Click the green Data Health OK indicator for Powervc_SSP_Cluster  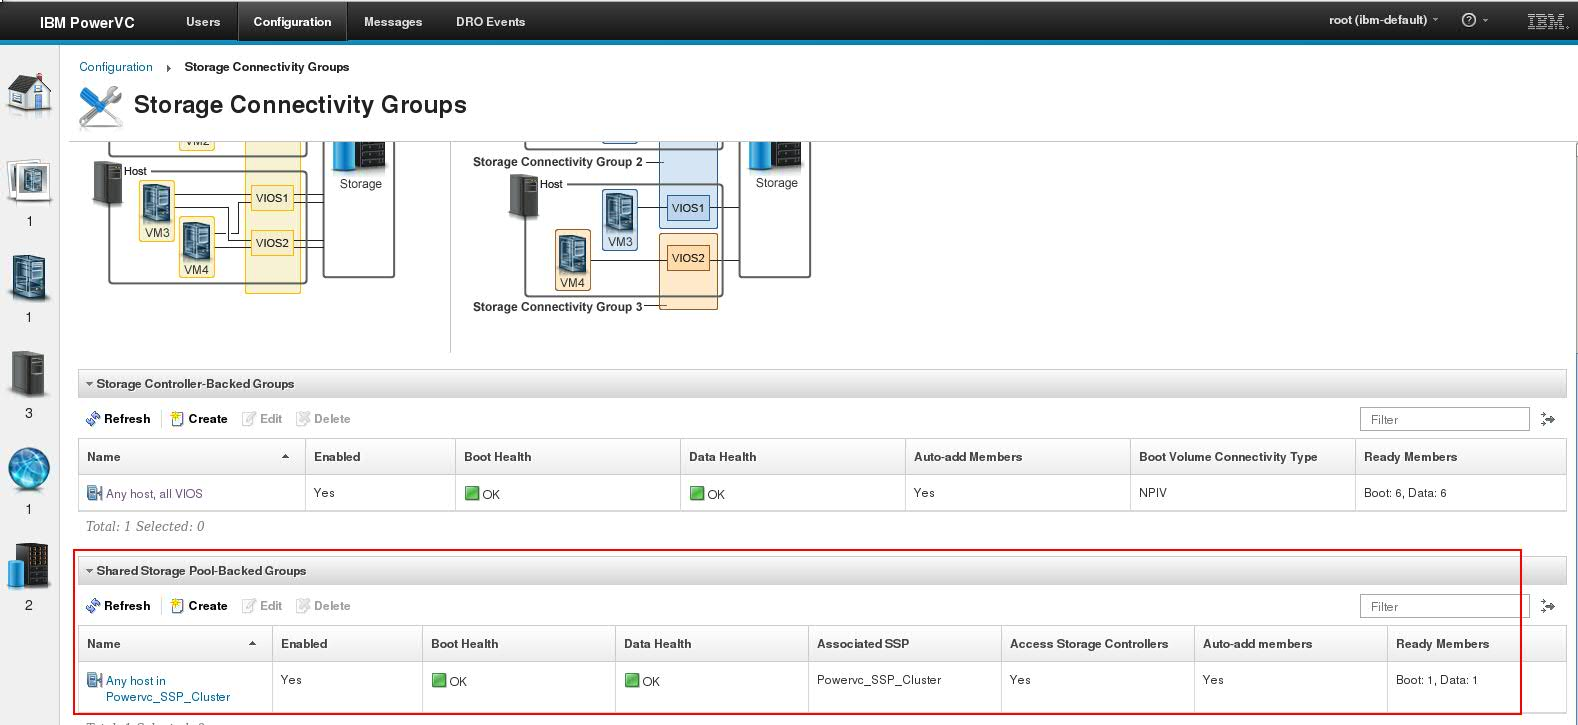click(632, 680)
